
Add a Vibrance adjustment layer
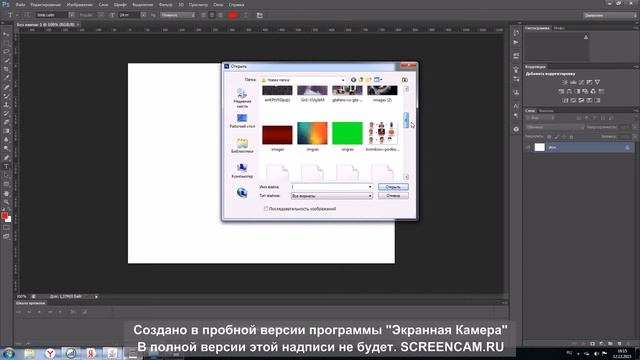pyautogui.click(x=598, y=82)
